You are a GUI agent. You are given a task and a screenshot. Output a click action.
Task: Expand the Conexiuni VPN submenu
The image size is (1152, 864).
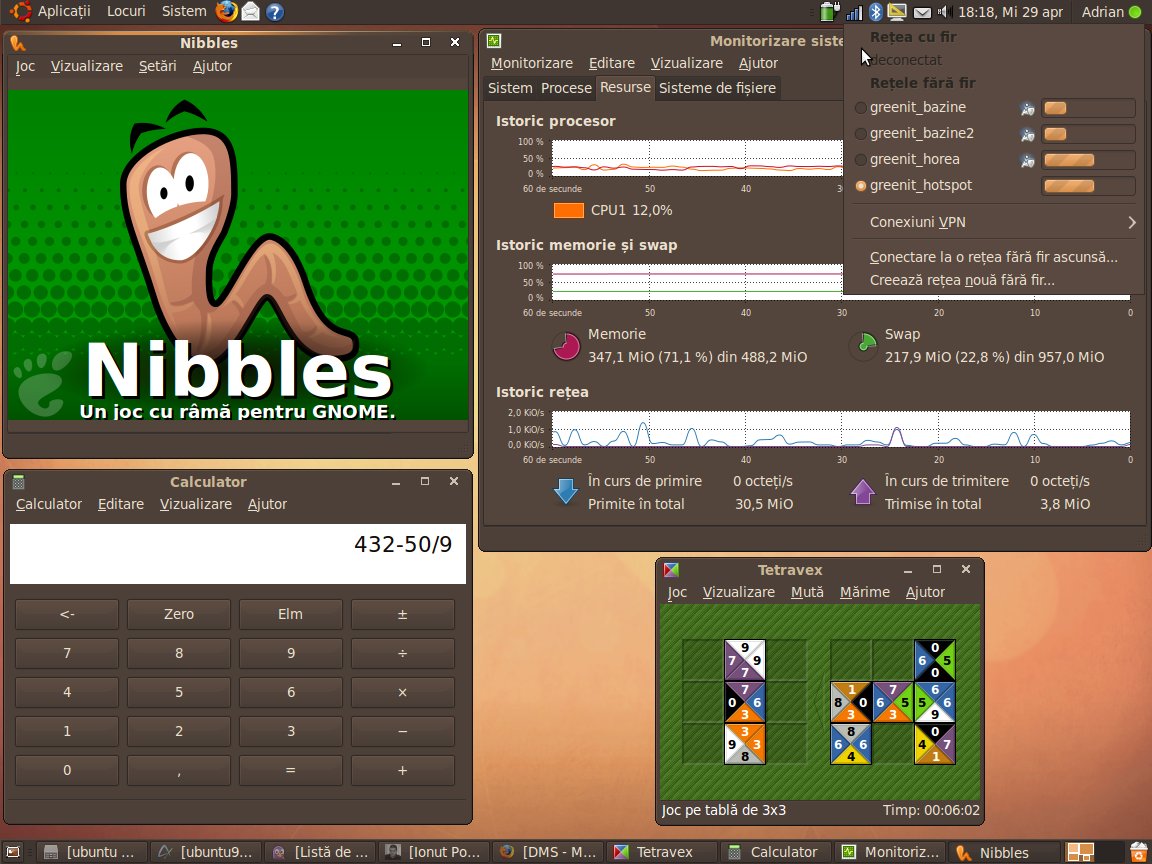point(994,222)
